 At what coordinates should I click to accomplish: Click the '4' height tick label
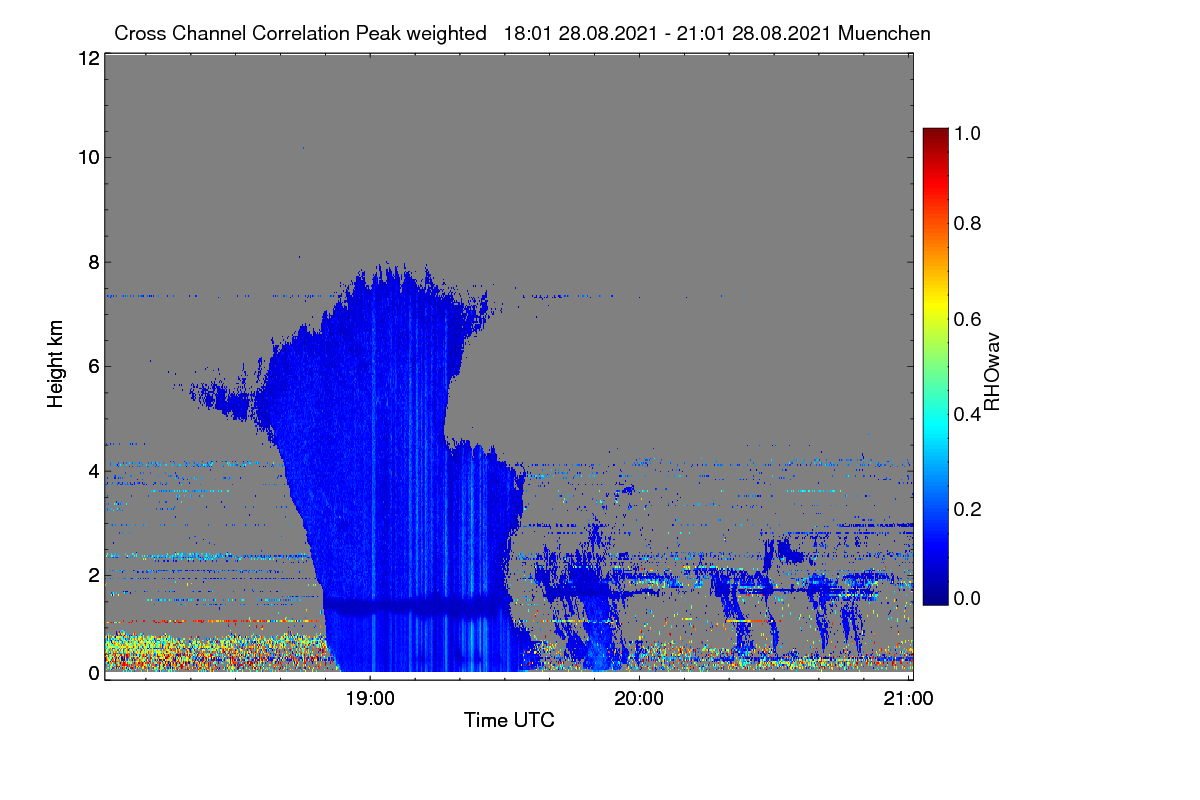tap(93, 471)
